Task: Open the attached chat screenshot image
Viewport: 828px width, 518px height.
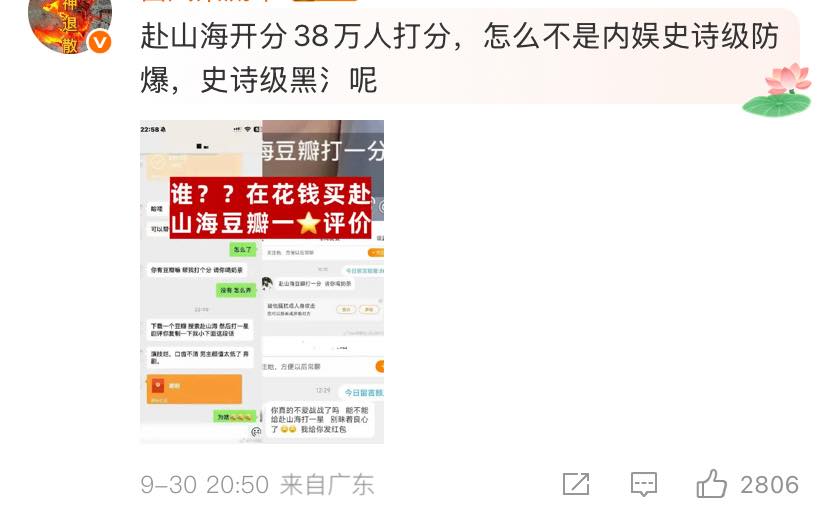Action: pyautogui.click(x=262, y=282)
